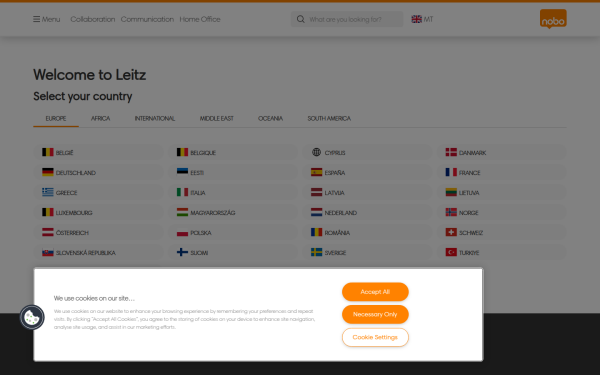
Task: Click the Cyprus globe icon
Action: click(x=316, y=152)
